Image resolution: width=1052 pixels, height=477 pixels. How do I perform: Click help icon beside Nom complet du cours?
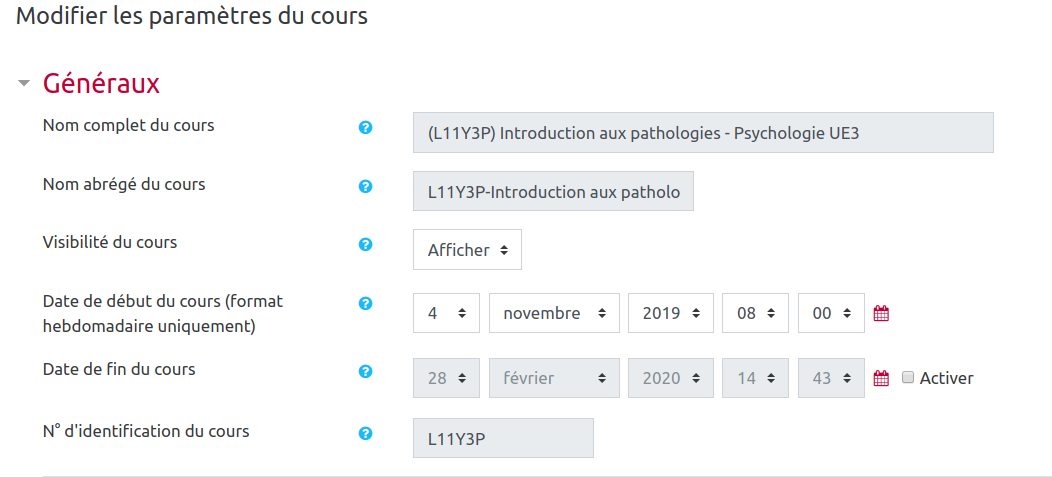[x=366, y=128]
